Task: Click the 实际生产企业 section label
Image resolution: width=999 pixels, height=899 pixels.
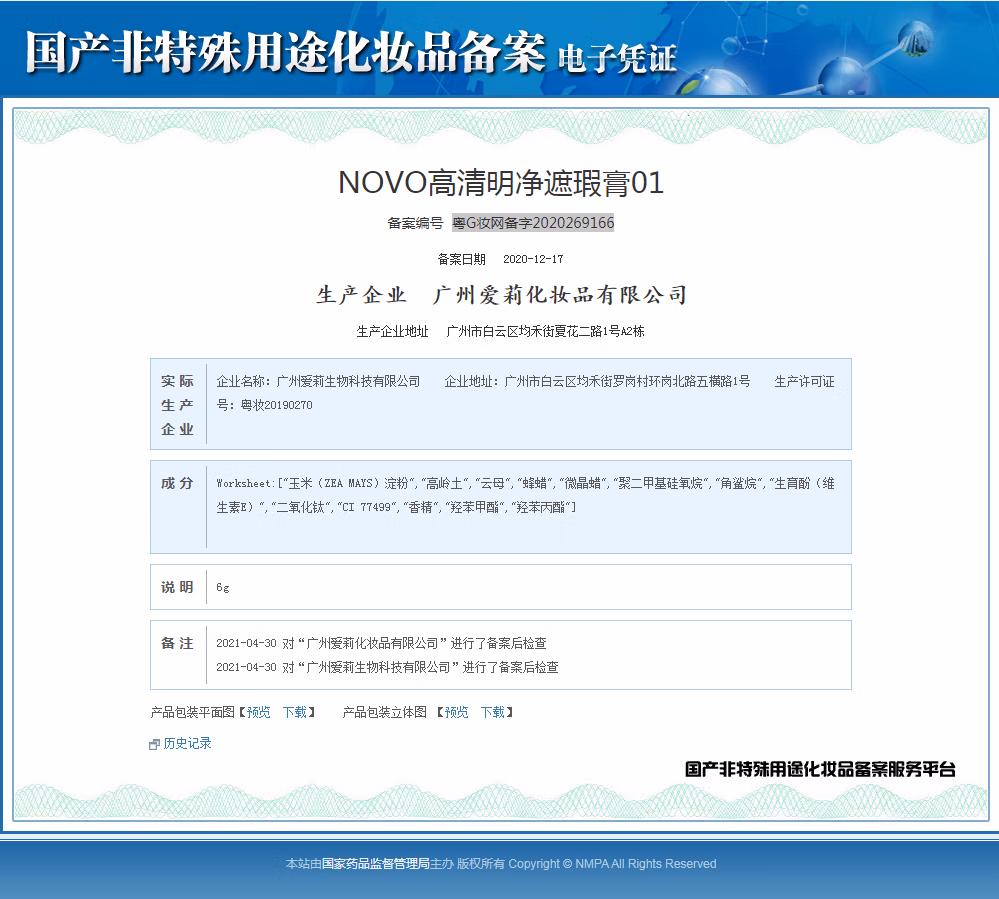Action: pyautogui.click(x=177, y=405)
